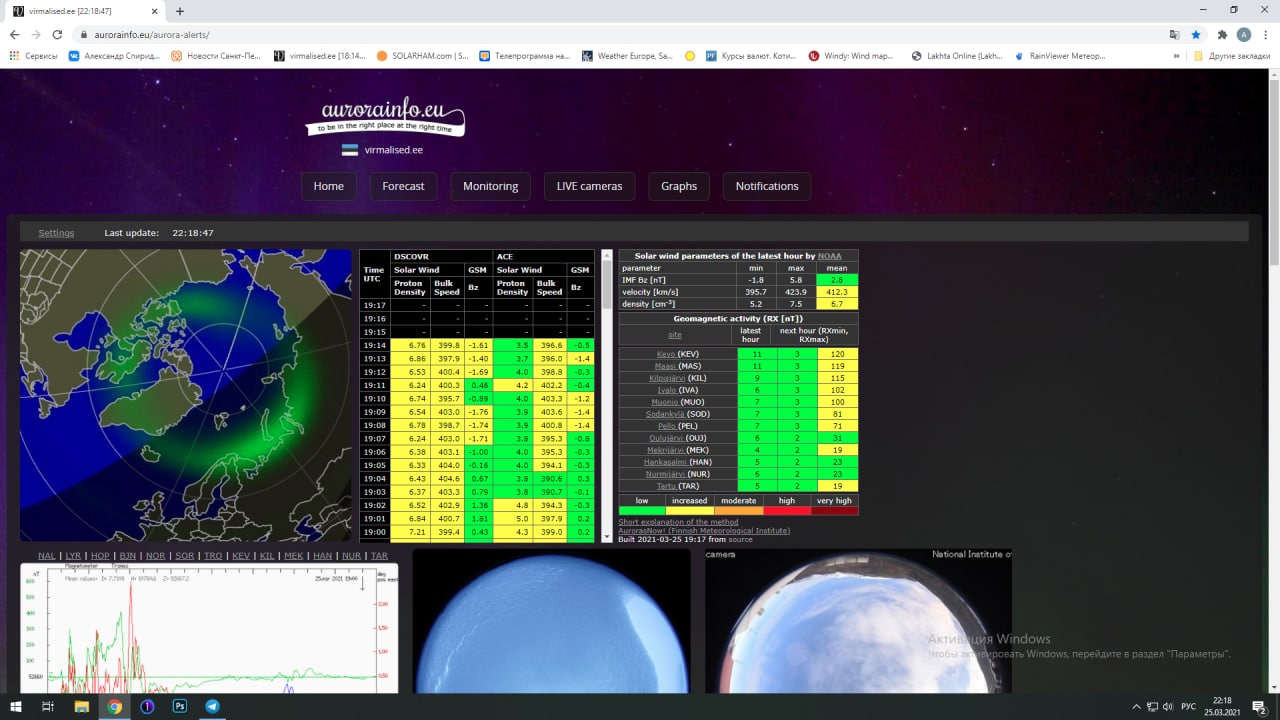Viewport: 1280px width, 720px height.
Task: Open File Explorer from the taskbar
Action: click(82, 706)
